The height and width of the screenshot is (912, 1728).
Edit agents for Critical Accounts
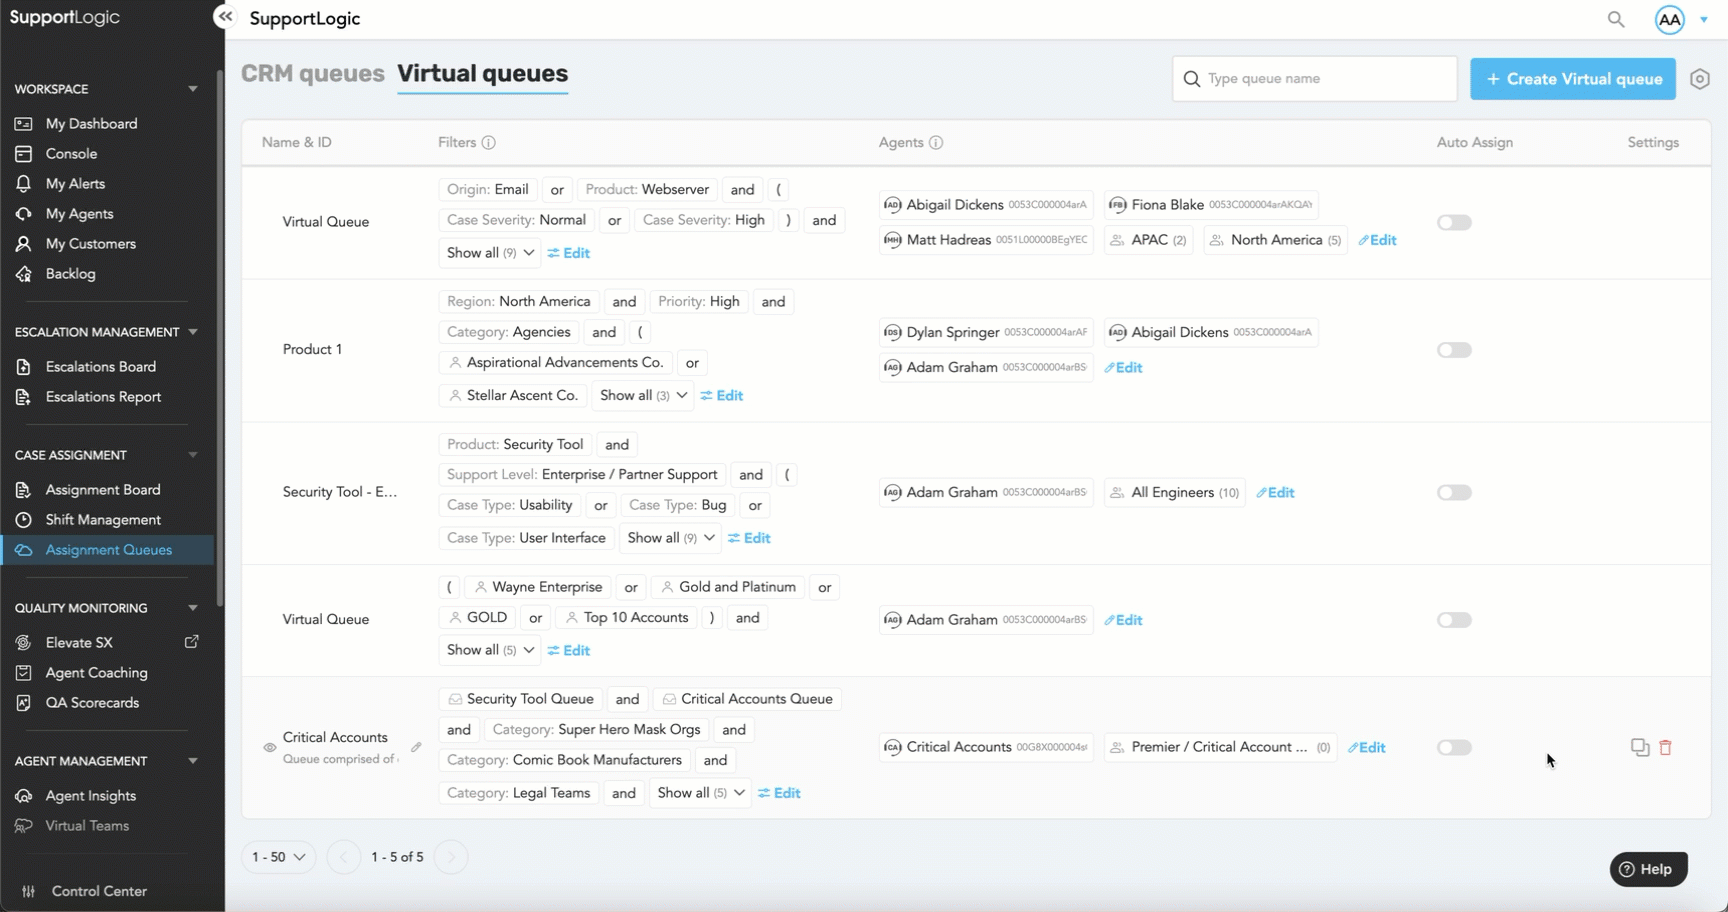(1367, 748)
